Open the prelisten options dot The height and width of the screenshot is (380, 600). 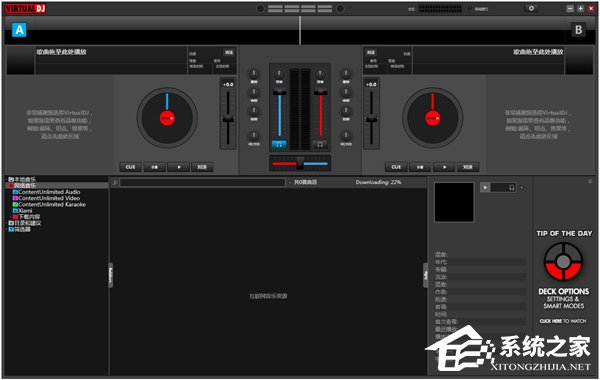tap(522, 188)
